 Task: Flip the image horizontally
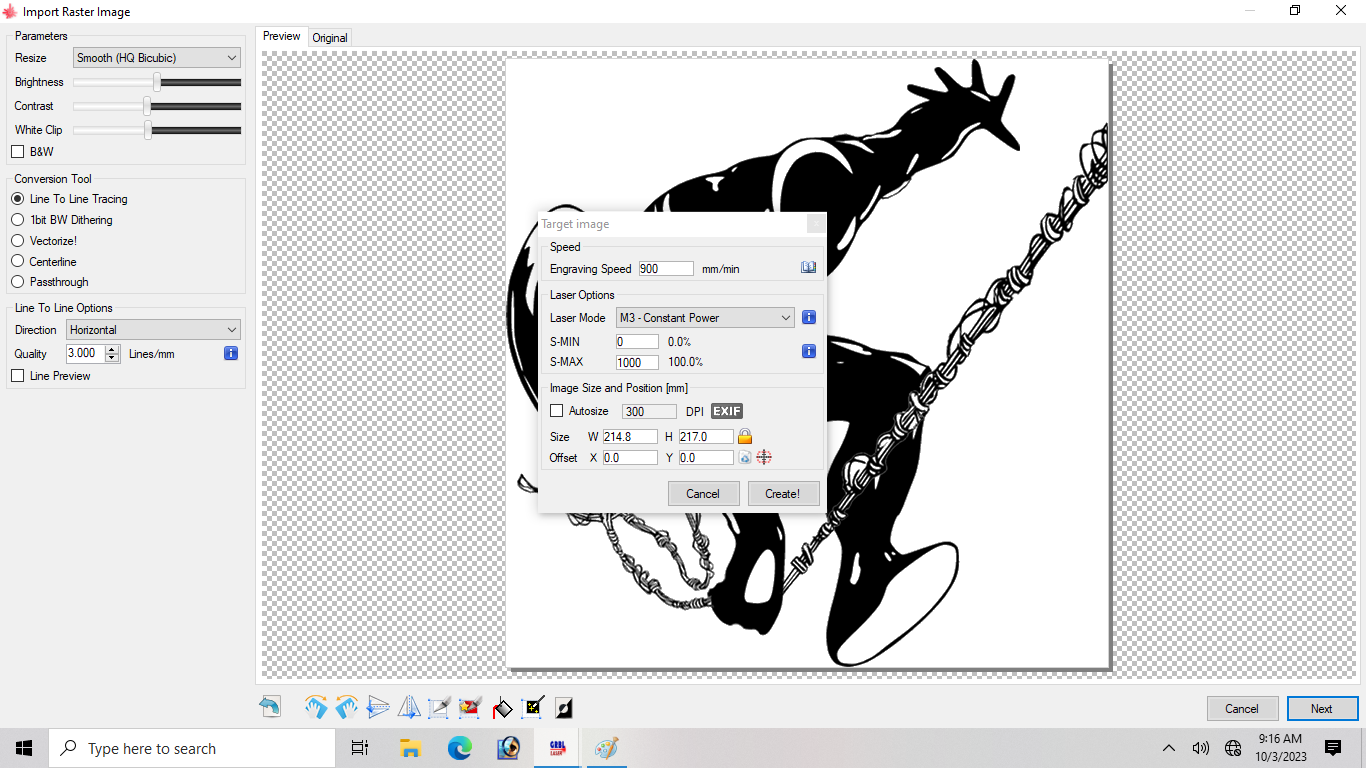(x=409, y=708)
